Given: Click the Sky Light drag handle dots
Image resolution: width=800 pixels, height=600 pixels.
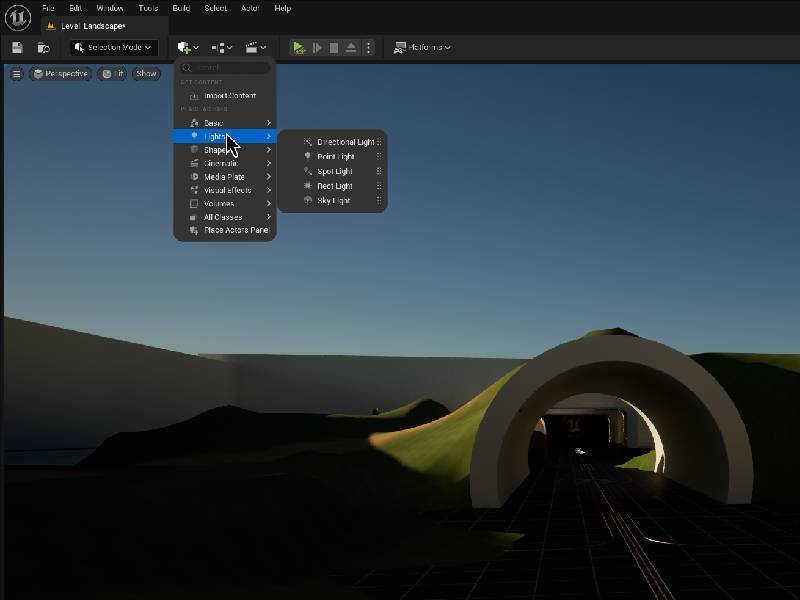Looking at the screenshot, I should point(379,201).
